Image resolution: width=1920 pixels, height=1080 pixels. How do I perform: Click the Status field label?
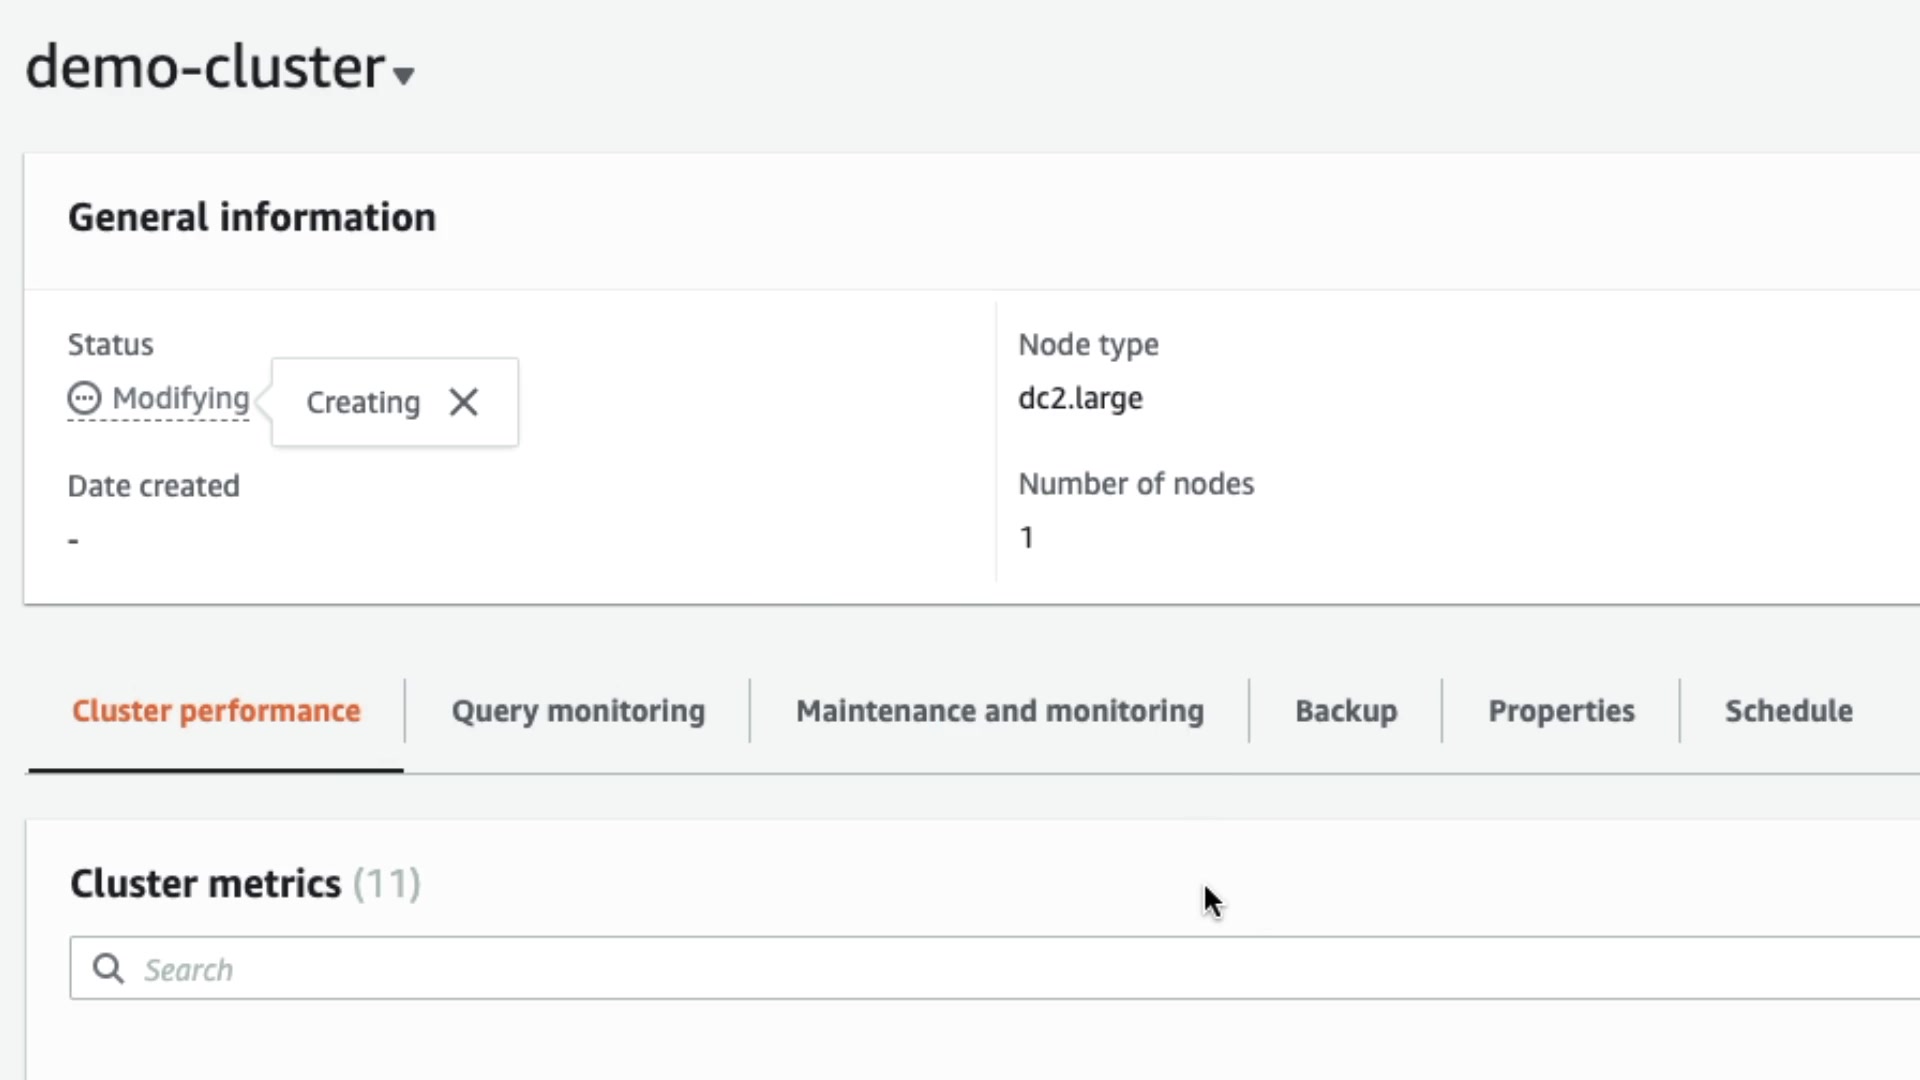click(110, 344)
